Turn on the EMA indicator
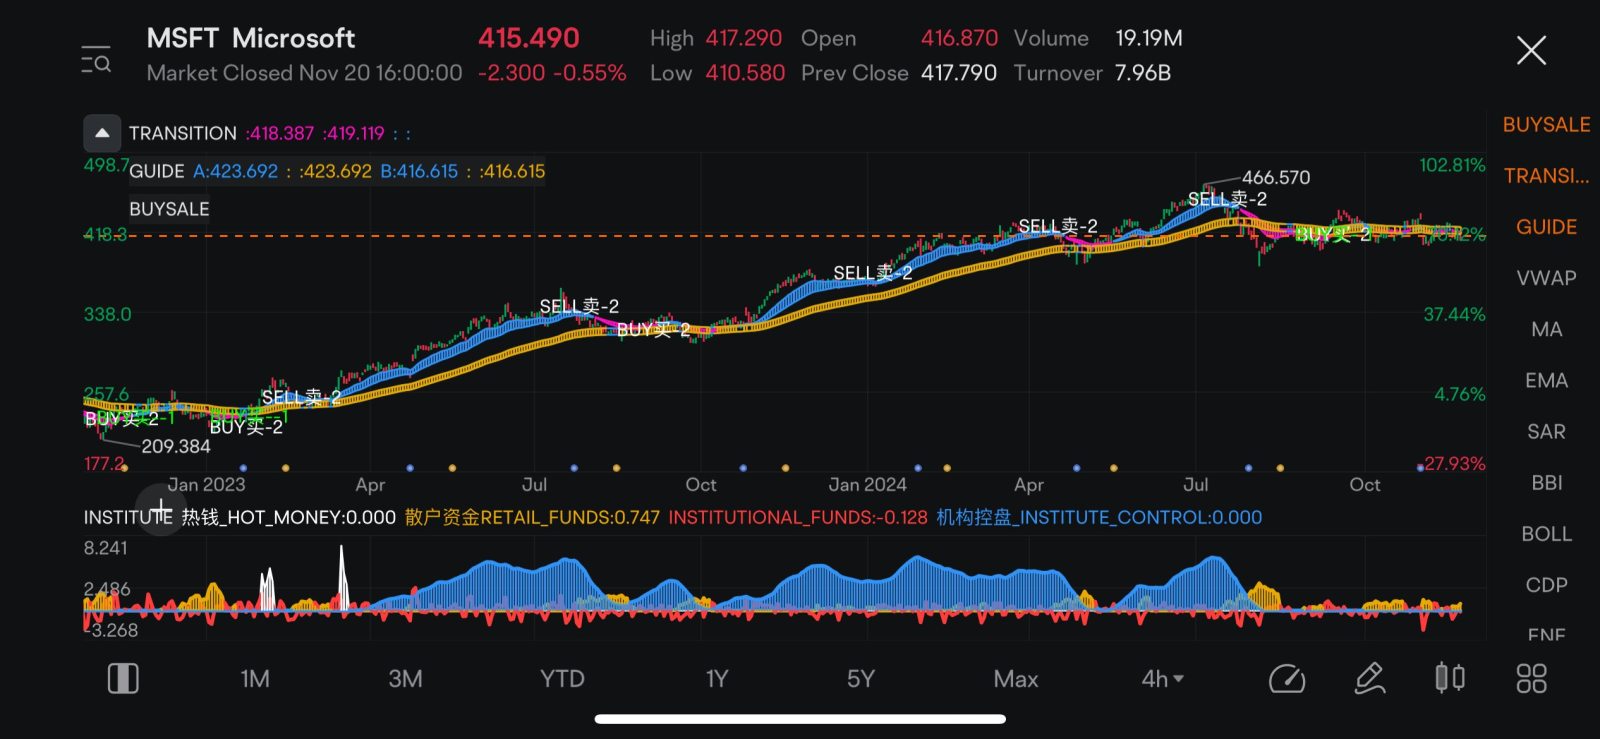The width and height of the screenshot is (1600, 739). (1546, 380)
